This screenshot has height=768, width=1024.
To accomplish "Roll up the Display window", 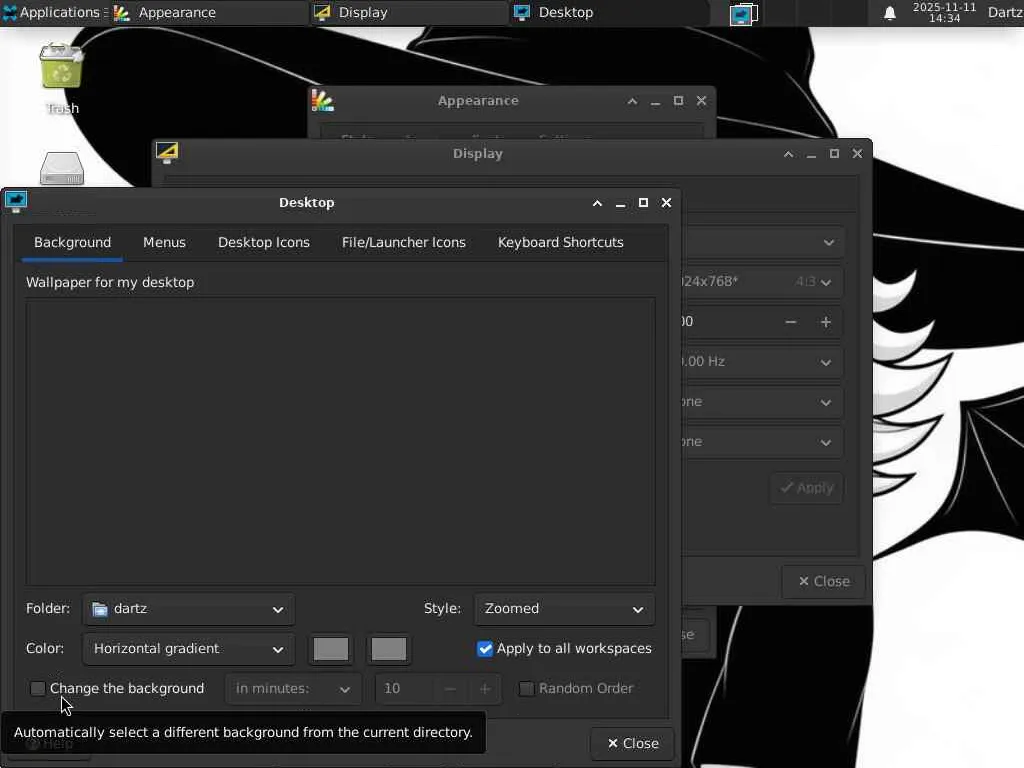I will click(788, 154).
